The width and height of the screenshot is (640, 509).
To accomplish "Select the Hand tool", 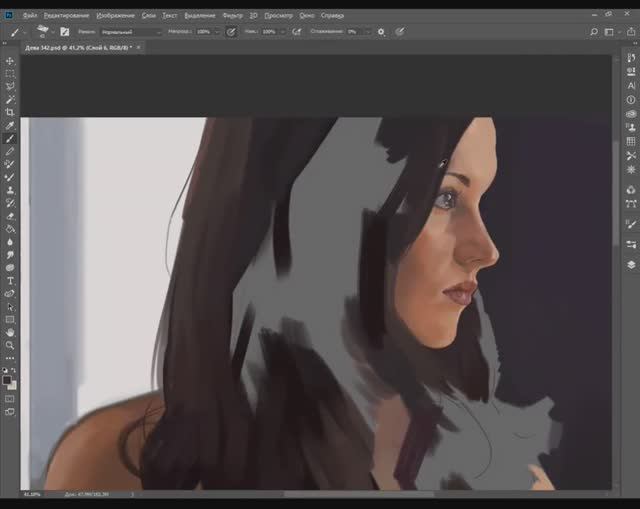I will (10, 332).
